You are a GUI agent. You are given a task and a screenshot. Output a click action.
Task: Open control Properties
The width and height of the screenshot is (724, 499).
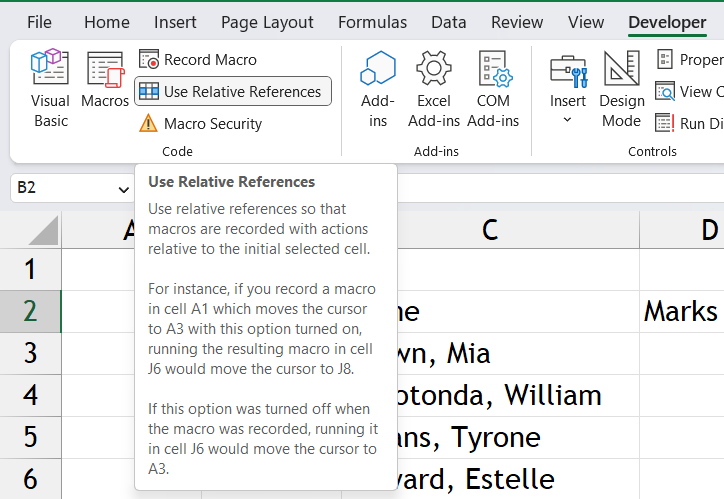point(689,60)
